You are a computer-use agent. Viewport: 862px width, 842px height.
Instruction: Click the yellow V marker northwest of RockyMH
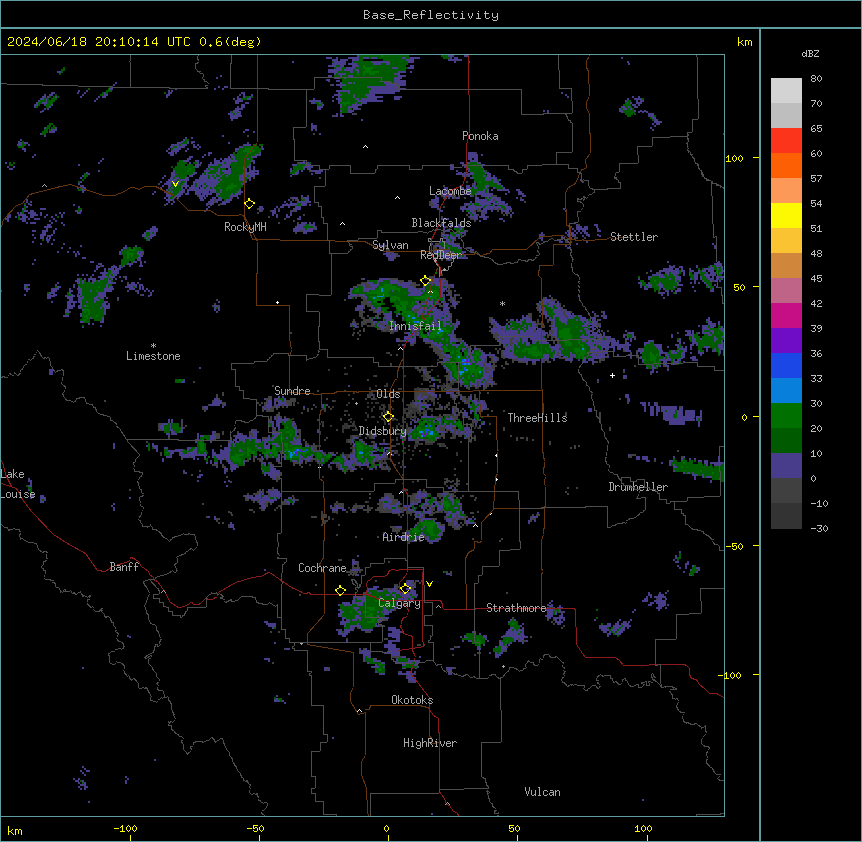(175, 184)
